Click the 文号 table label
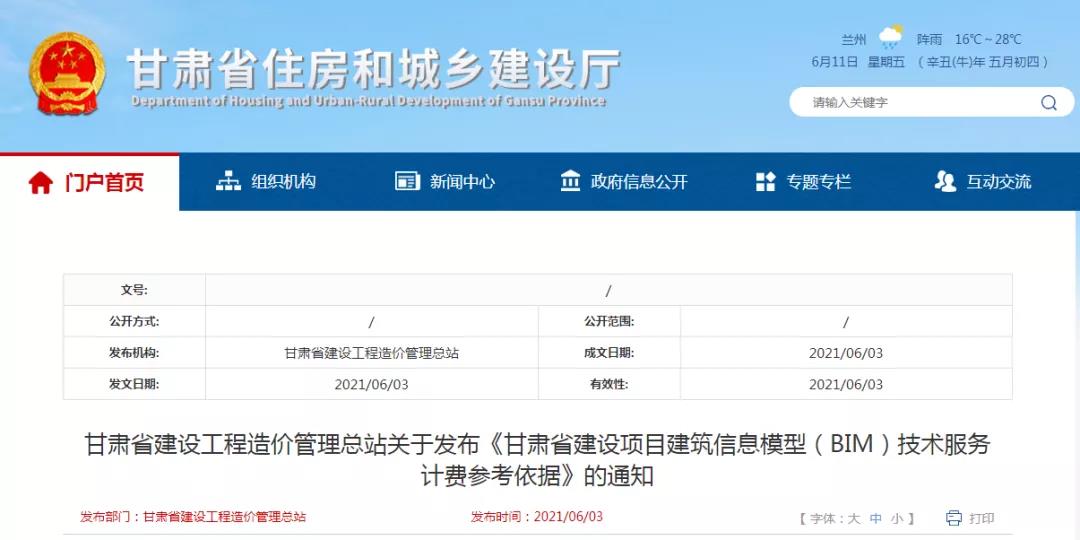 click(134, 290)
